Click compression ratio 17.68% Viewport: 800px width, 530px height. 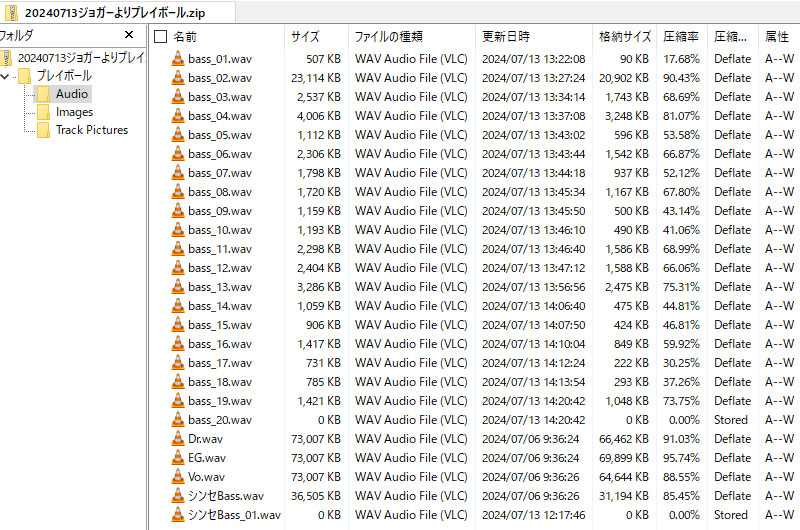pos(681,59)
